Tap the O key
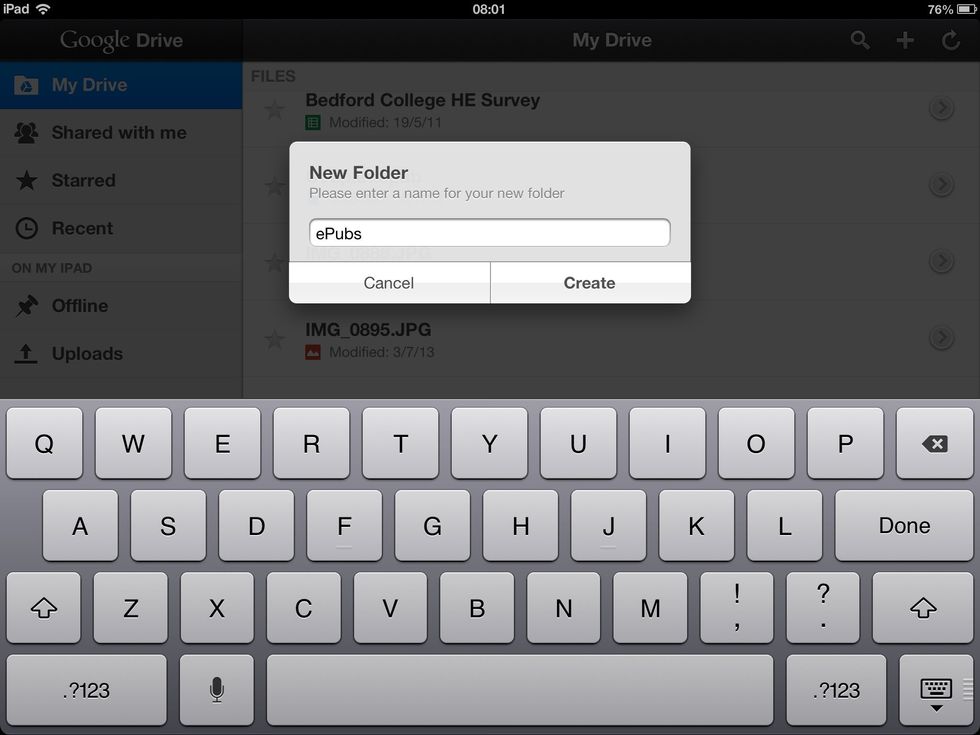The height and width of the screenshot is (735, 980). click(x=756, y=444)
